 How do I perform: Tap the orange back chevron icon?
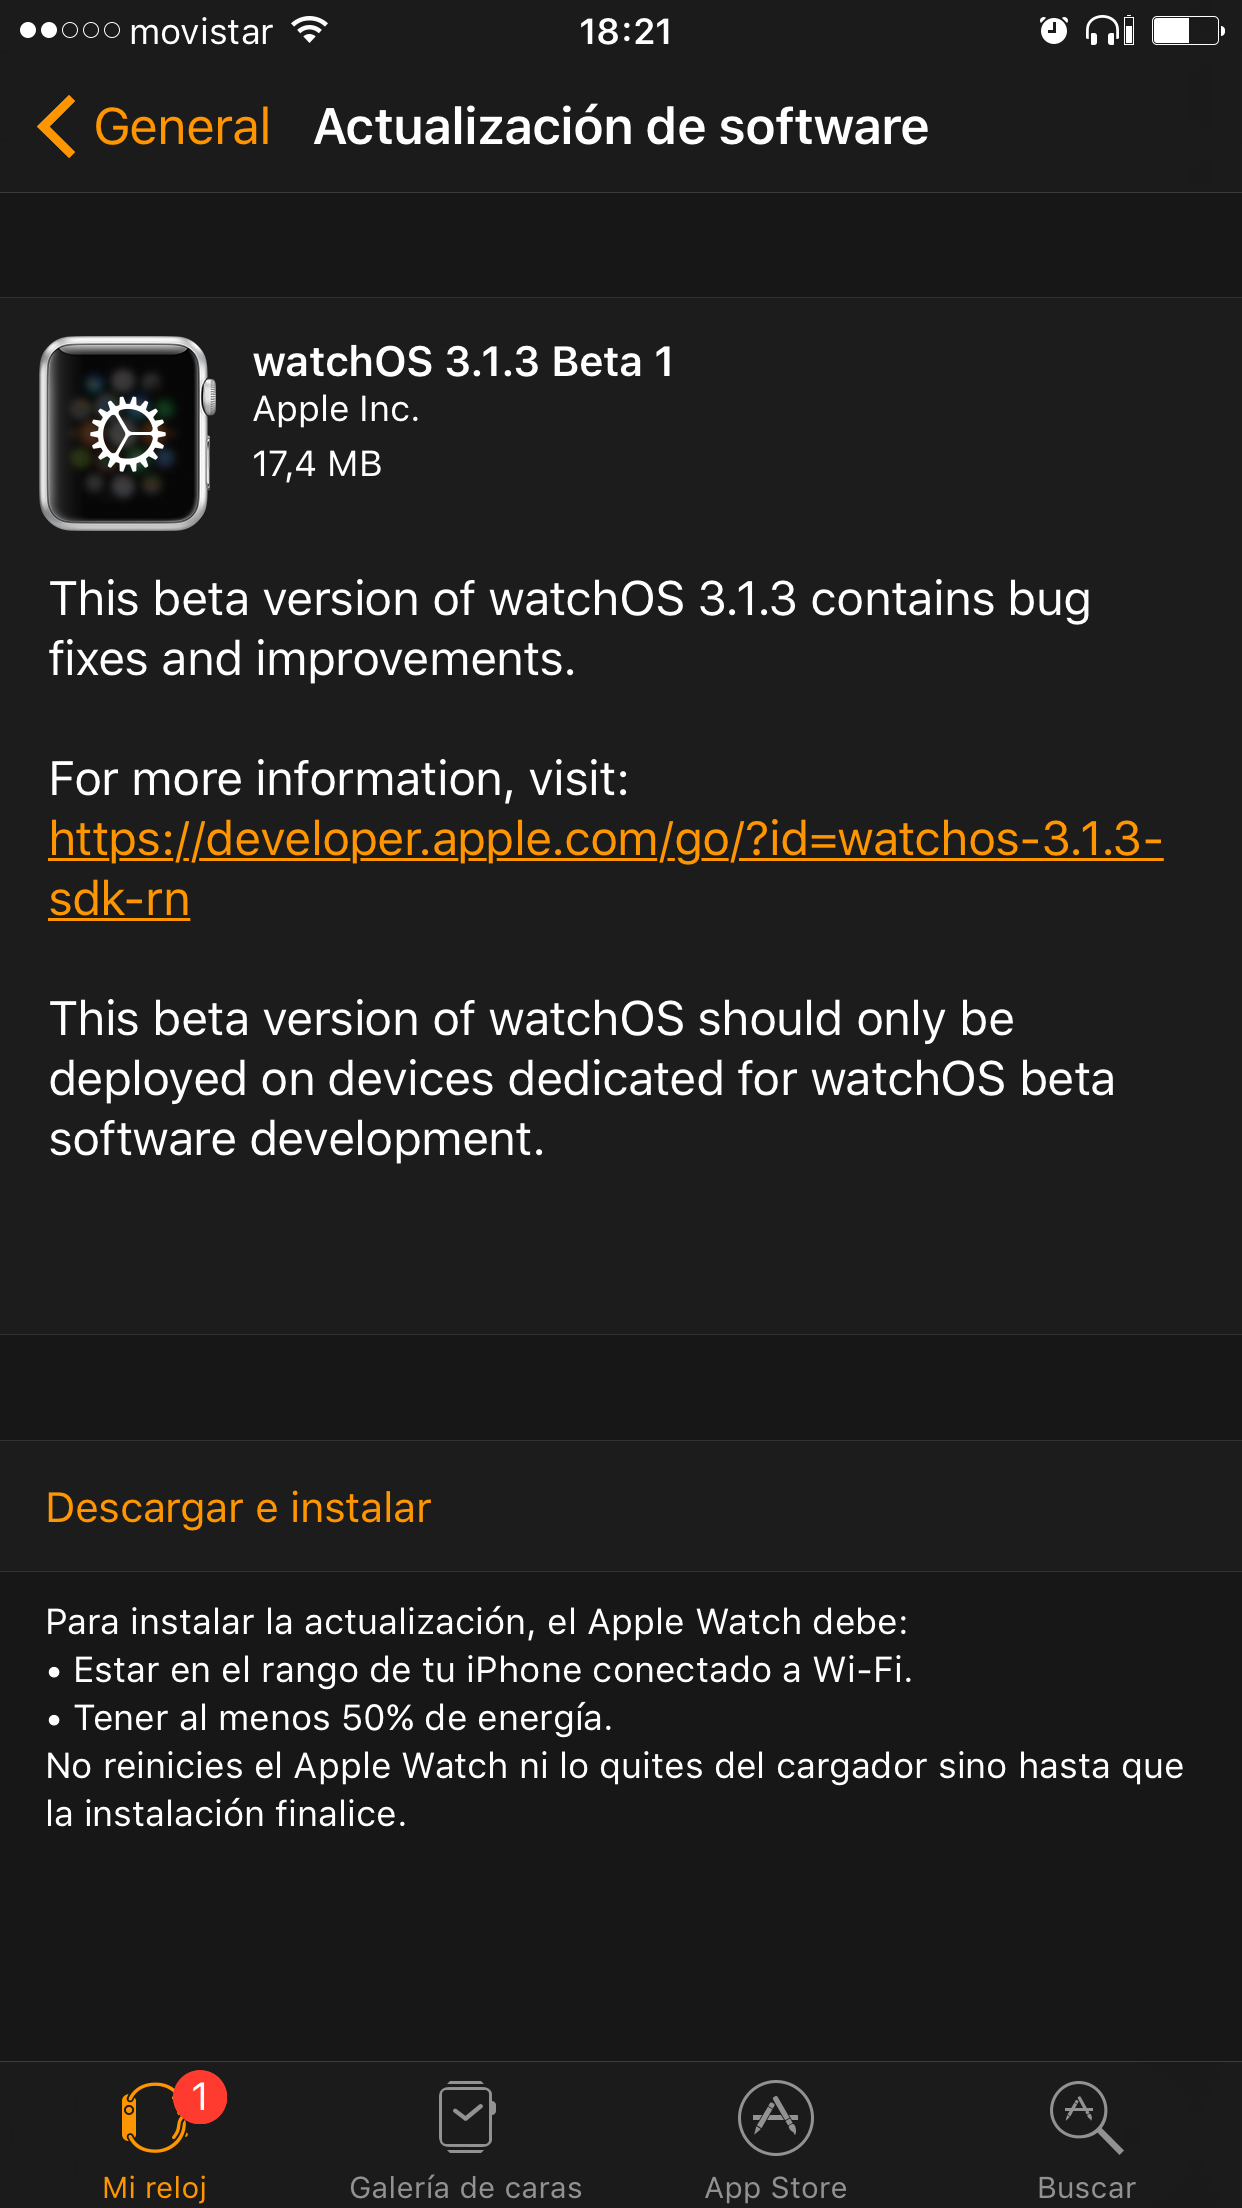57,127
